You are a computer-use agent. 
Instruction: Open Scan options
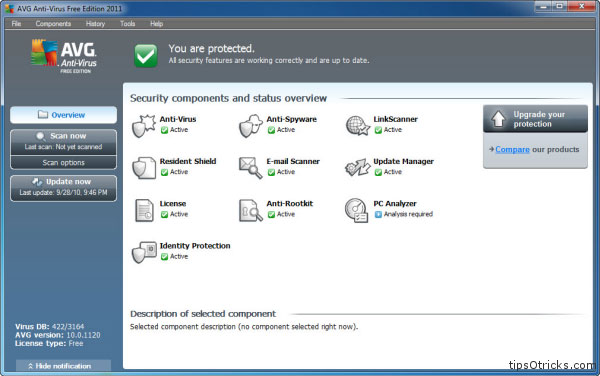(64, 163)
